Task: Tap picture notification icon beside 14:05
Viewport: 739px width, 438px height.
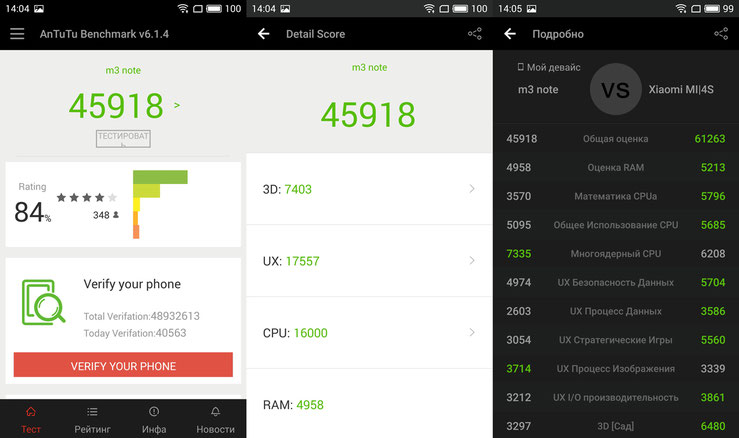Action: point(532,8)
